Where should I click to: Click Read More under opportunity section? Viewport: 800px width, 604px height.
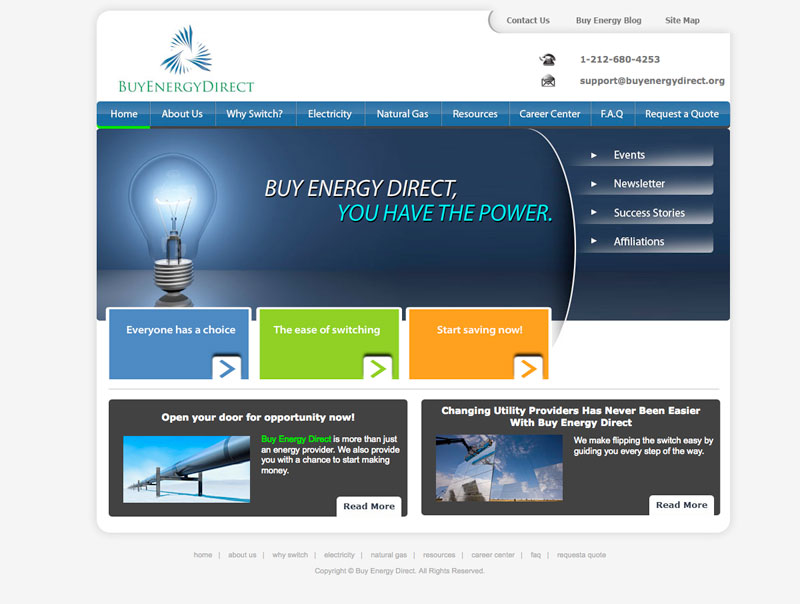(x=369, y=506)
